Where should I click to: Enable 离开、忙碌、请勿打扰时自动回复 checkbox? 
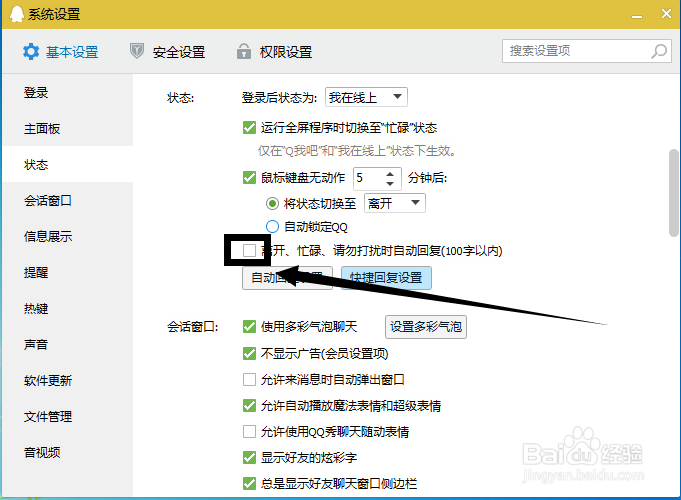[x=249, y=250]
